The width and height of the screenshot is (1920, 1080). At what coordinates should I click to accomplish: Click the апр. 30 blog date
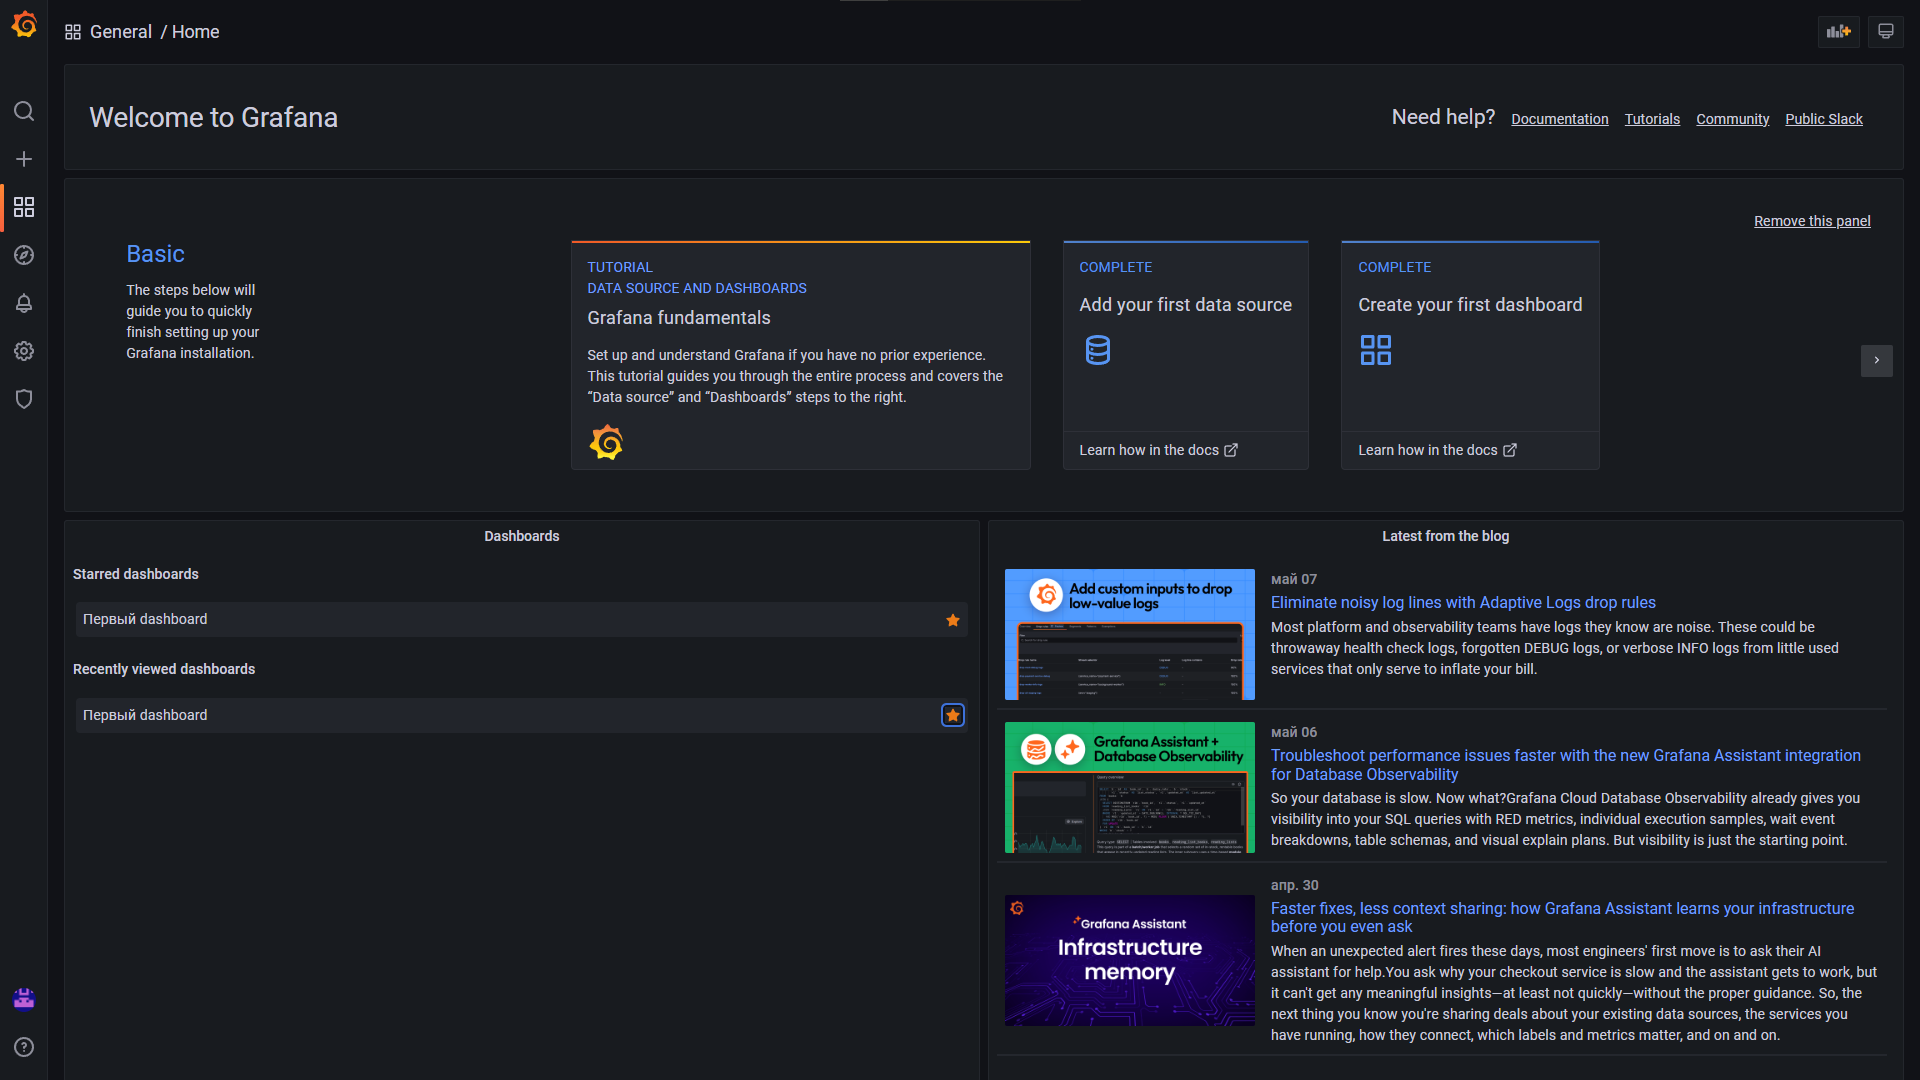(1295, 885)
